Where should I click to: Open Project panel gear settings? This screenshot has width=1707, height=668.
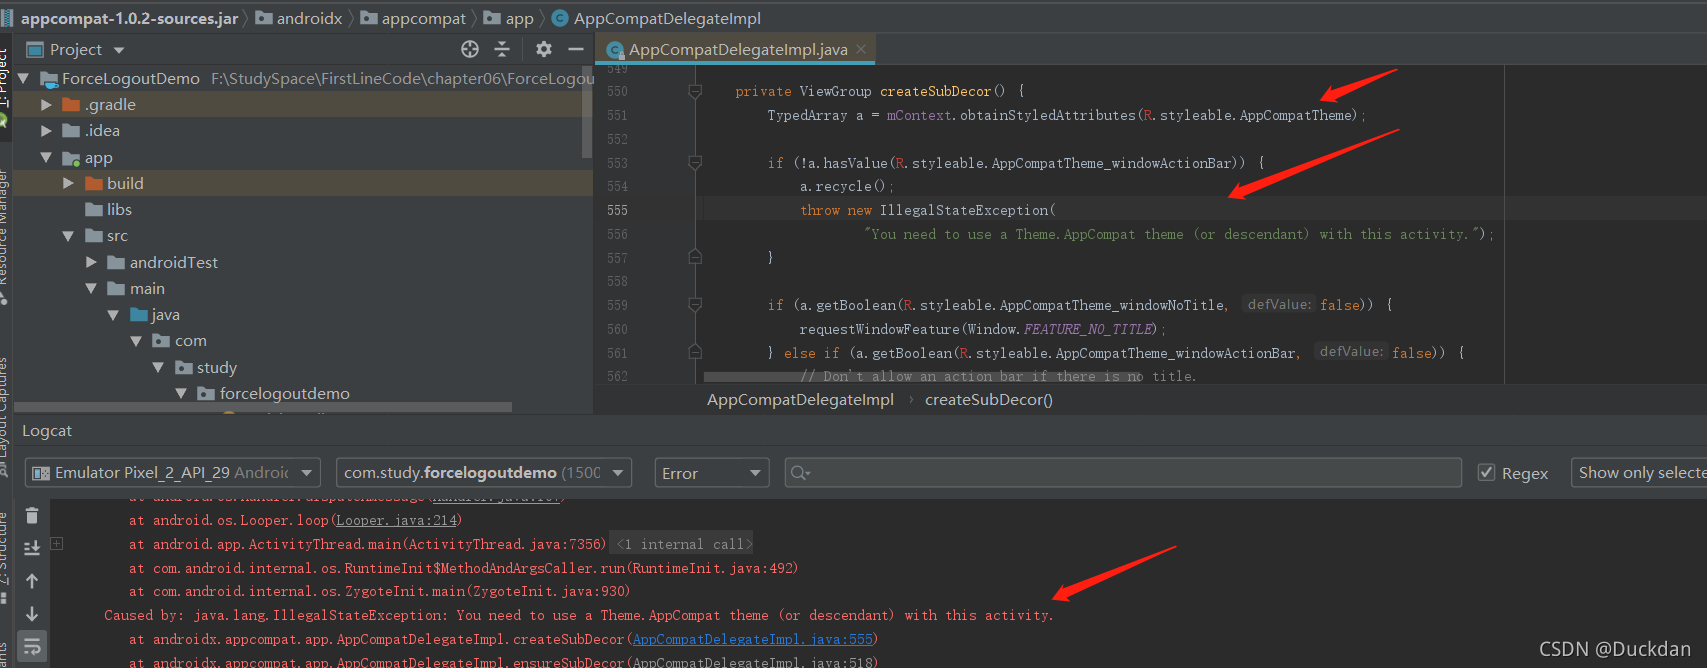pyautogui.click(x=543, y=49)
